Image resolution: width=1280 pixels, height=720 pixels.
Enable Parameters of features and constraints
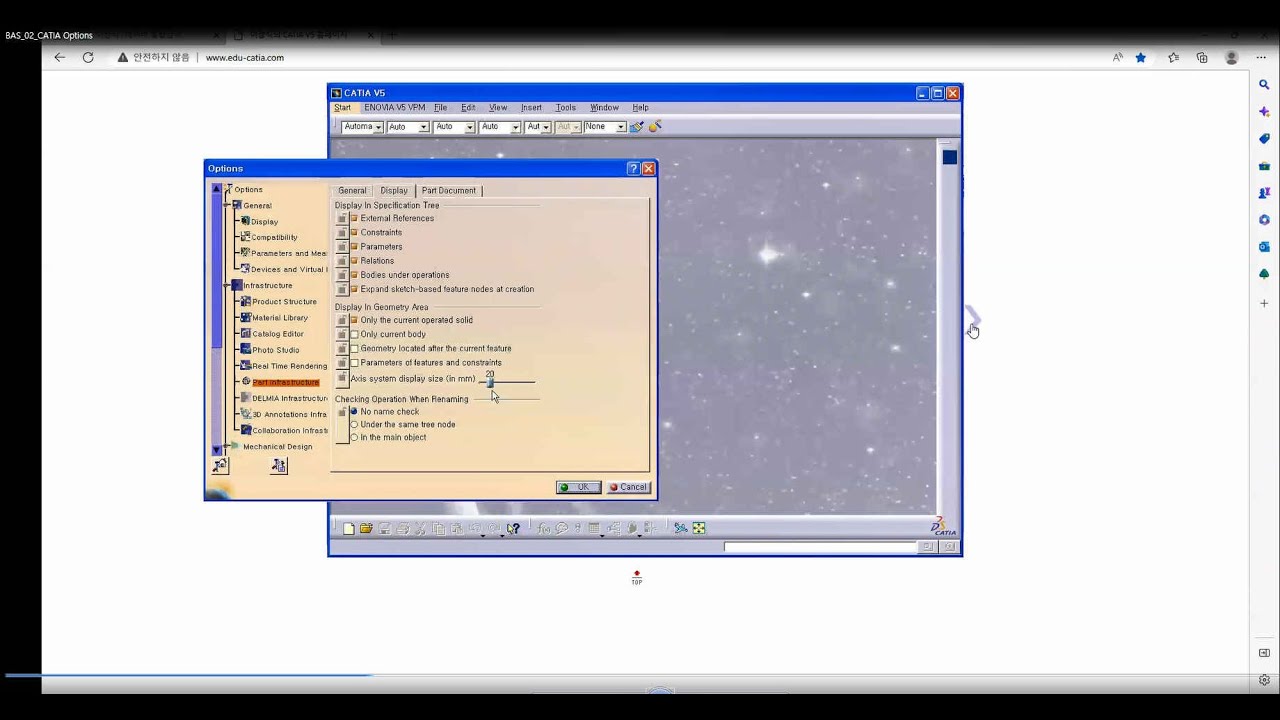pyautogui.click(x=354, y=362)
